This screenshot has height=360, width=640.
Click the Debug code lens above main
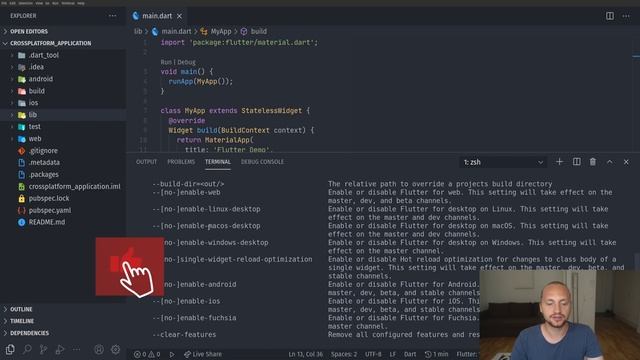point(187,62)
